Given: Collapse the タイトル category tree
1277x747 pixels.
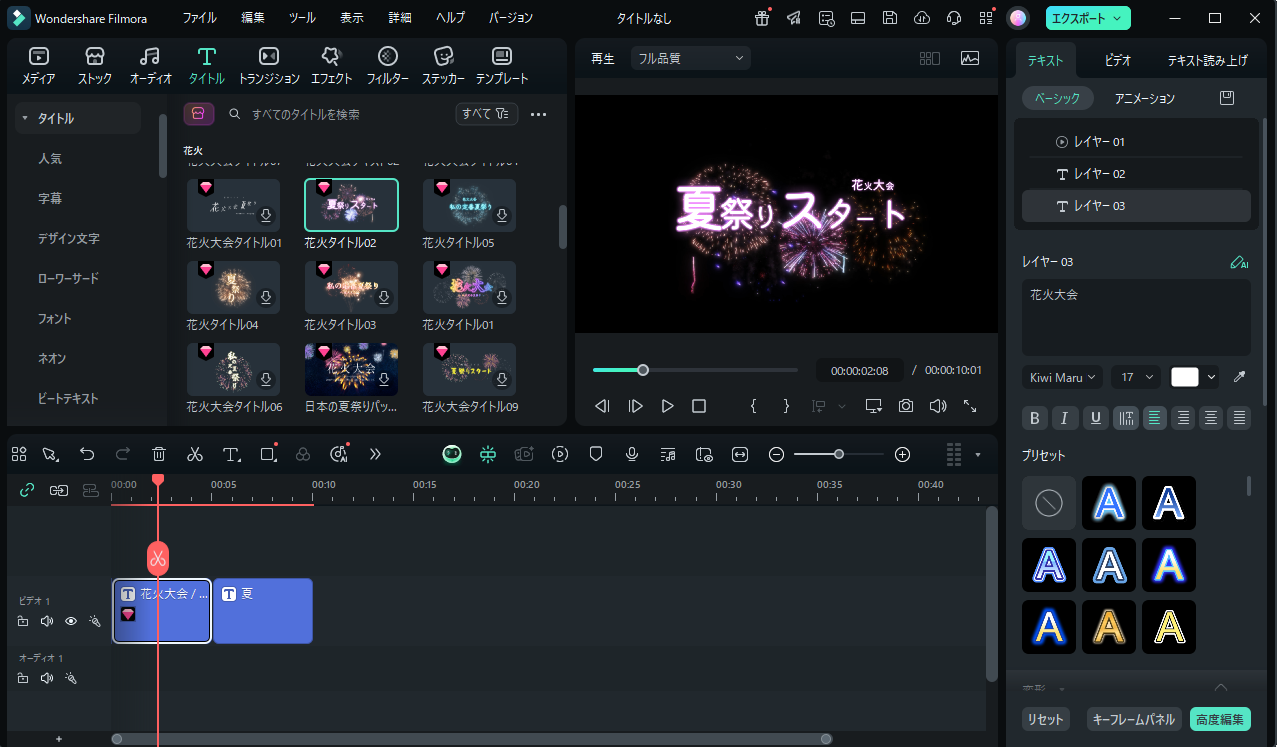Looking at the screenshot, I should [x=24, y=118].
